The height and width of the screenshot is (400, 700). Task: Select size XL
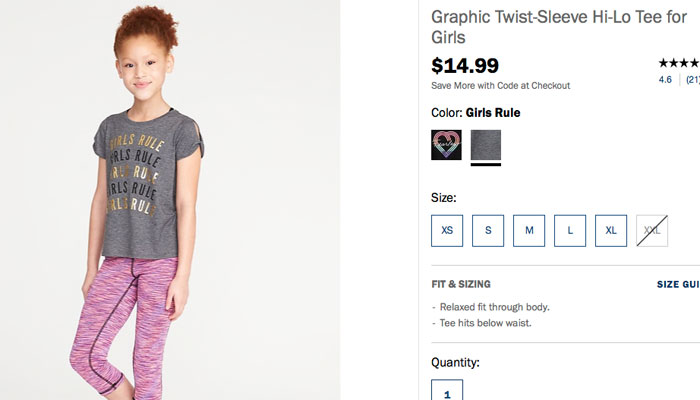611,230
